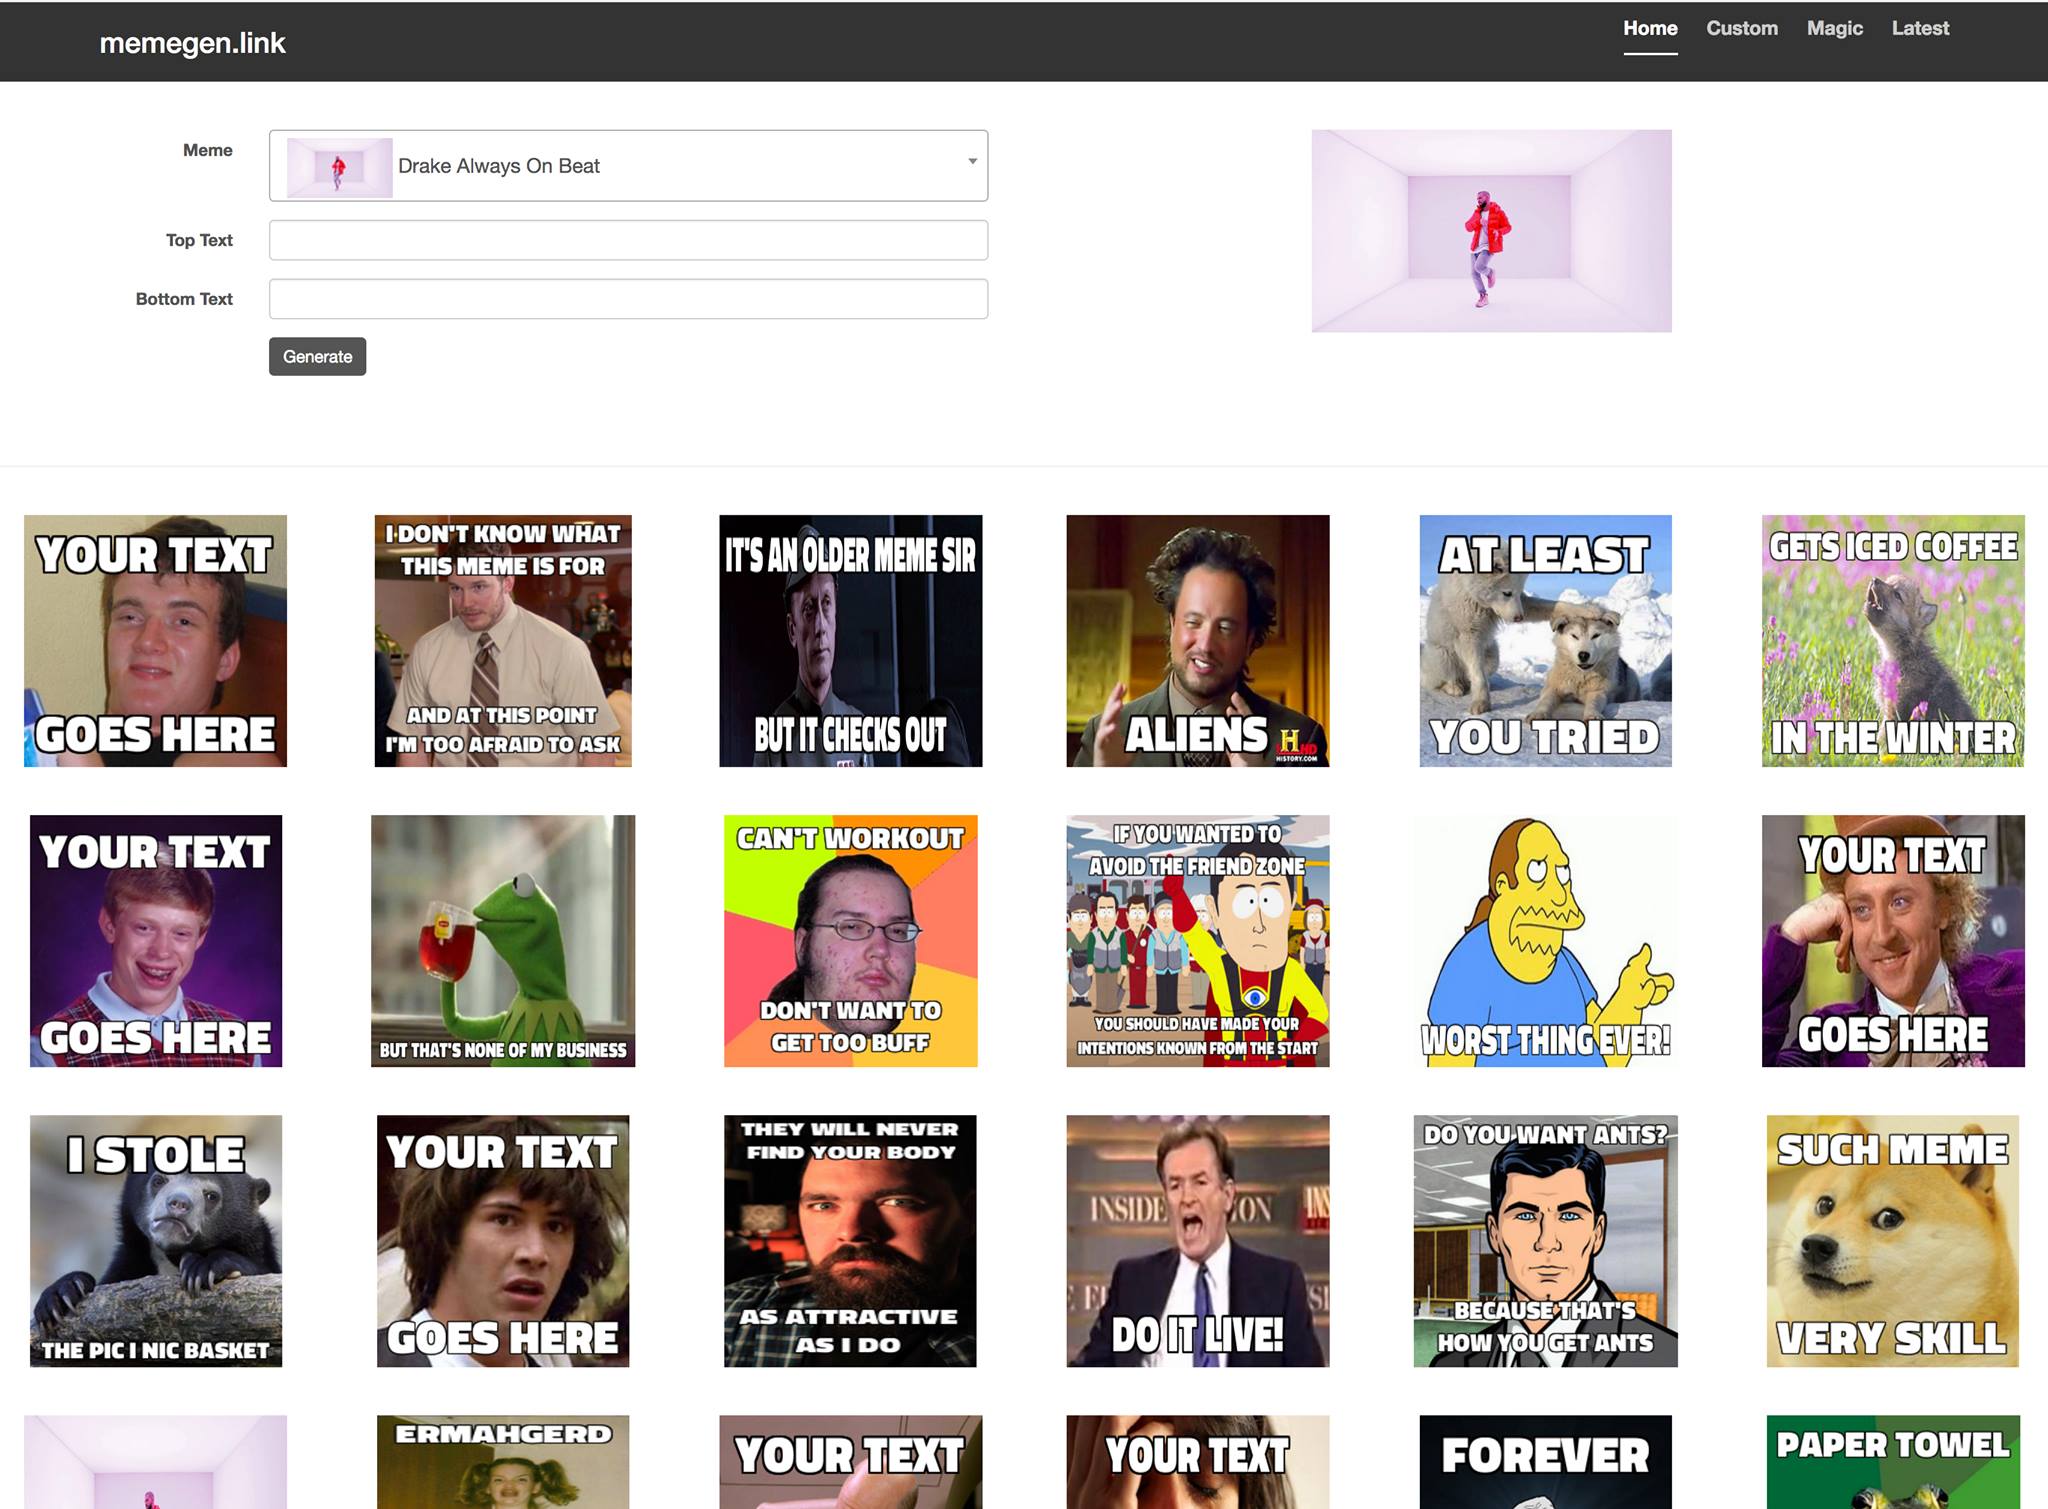Open the Magic nav tab

[x=1835, y=29]
